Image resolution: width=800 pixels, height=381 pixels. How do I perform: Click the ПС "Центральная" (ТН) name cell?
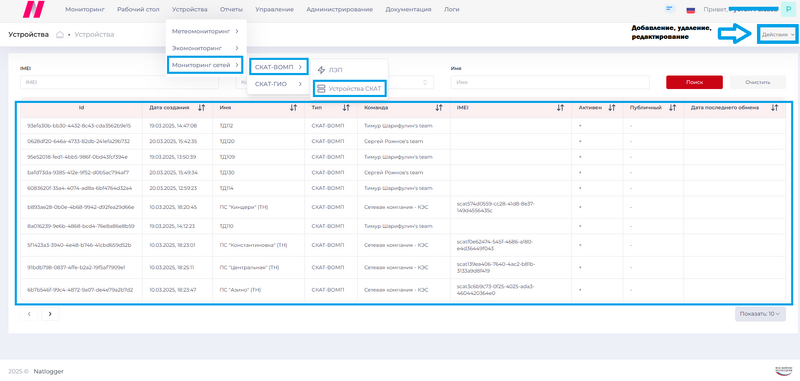[x=249, y=267]
